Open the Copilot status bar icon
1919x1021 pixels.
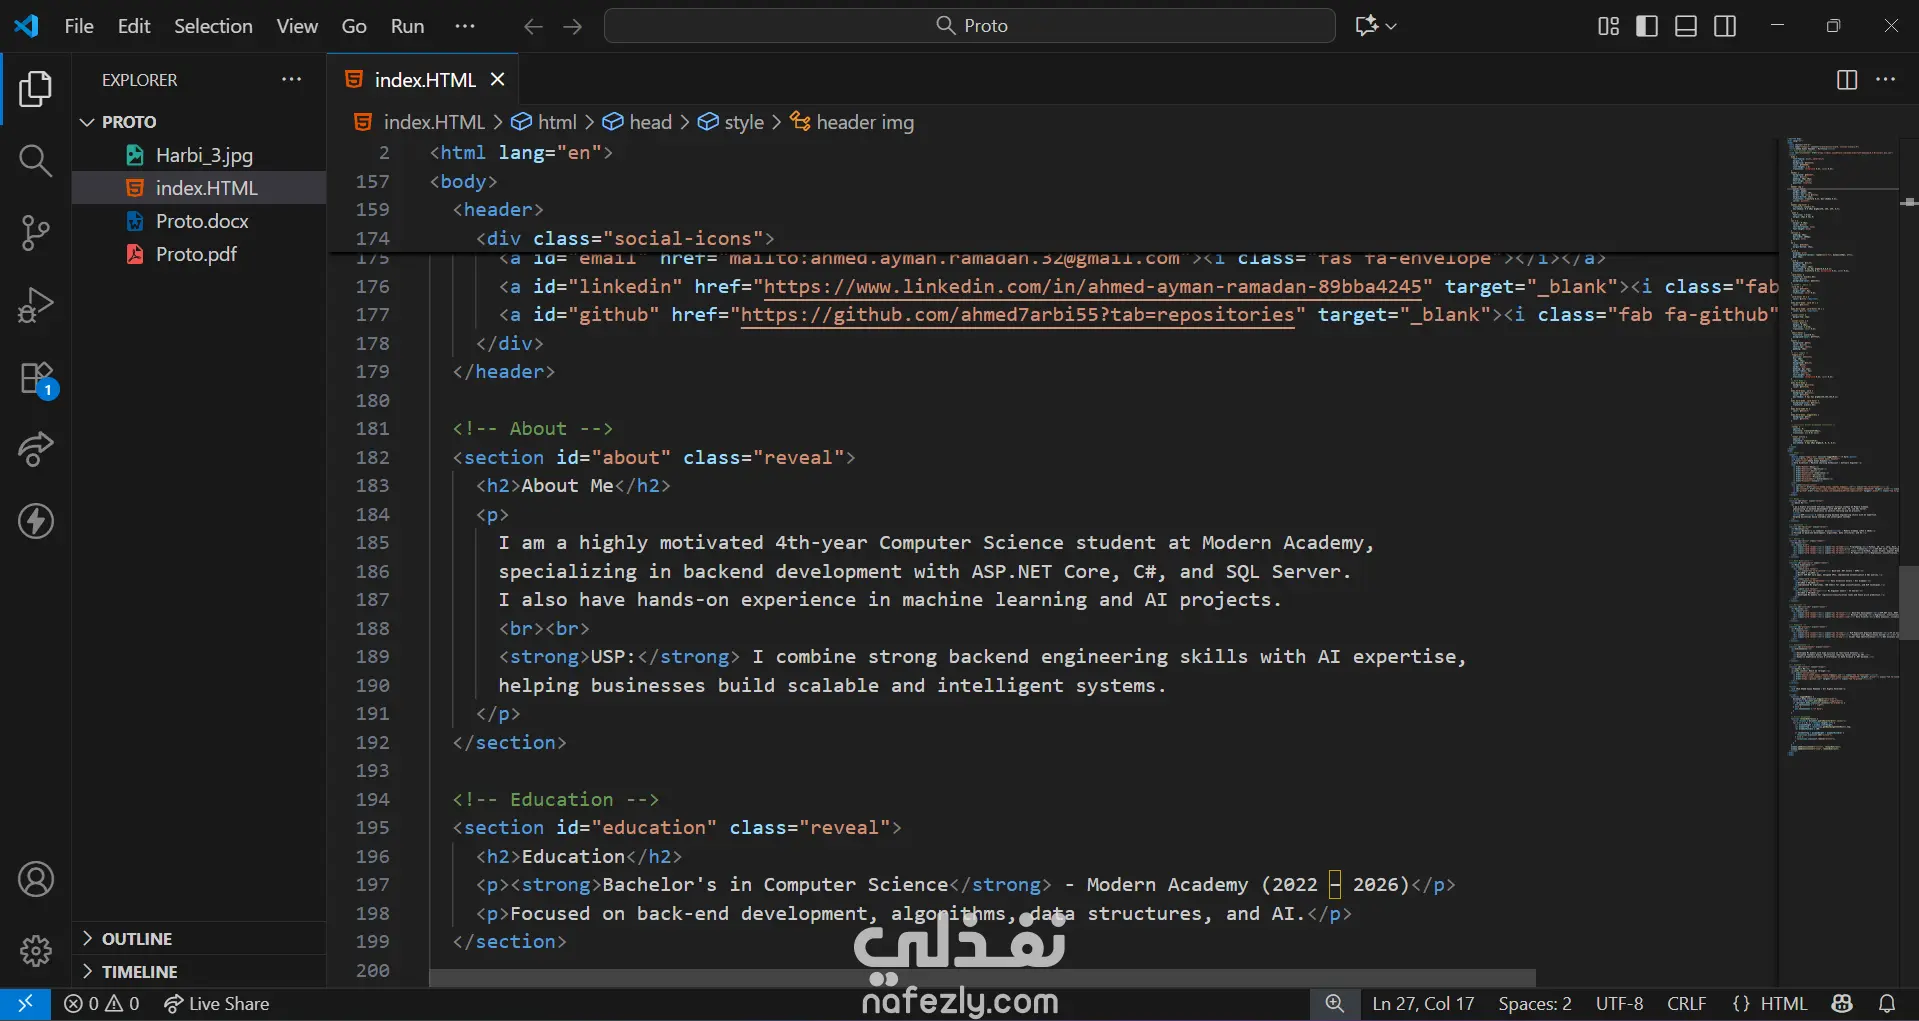coord(1842,1004)
